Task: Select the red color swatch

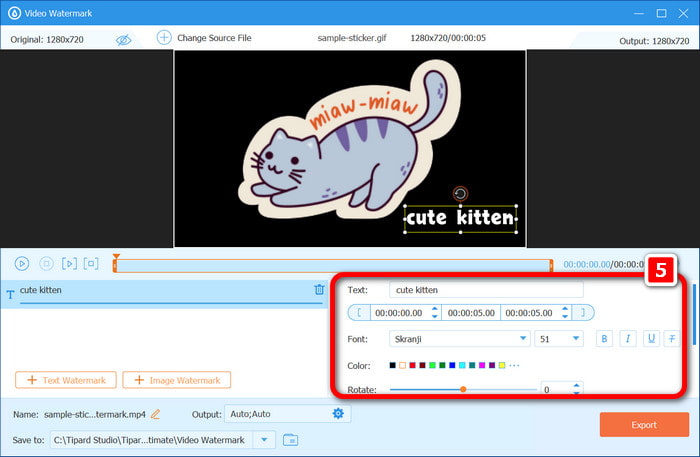Action: point(412,365)
